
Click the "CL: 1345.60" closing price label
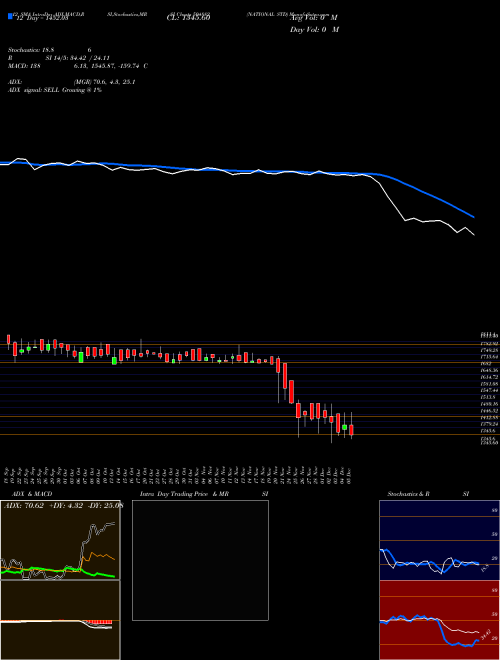pyautogui.click(x=188, y=17)
